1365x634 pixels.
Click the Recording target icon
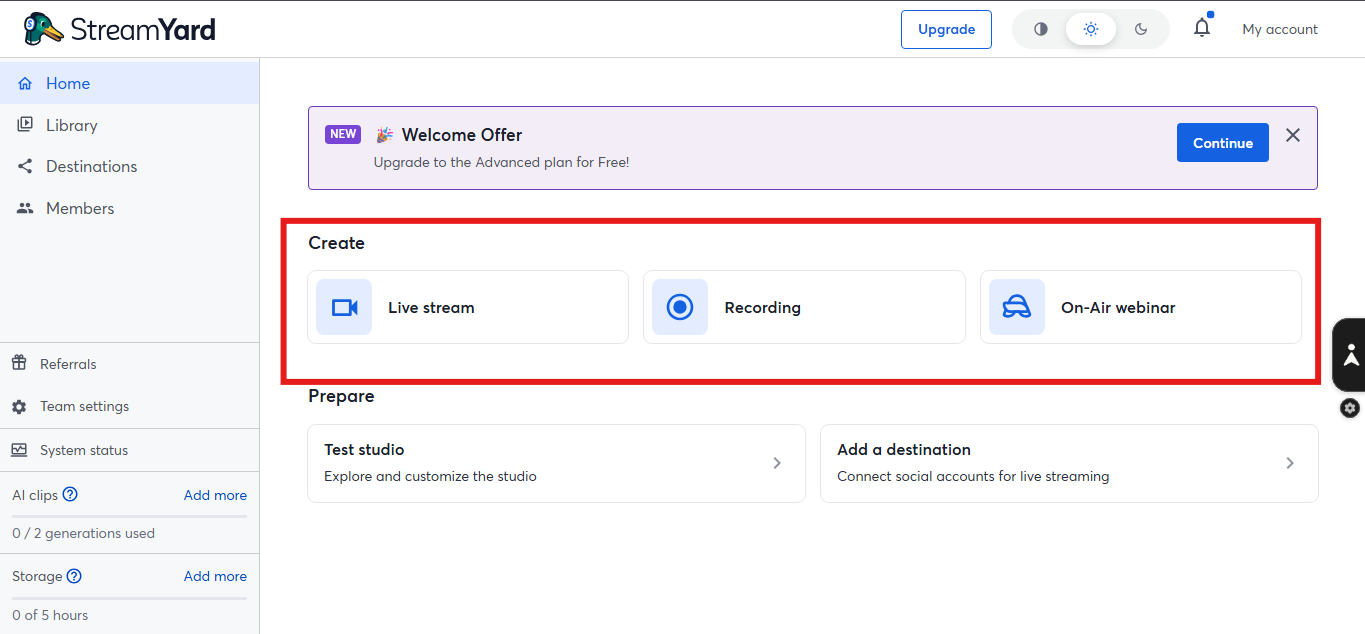click(679, 307)
